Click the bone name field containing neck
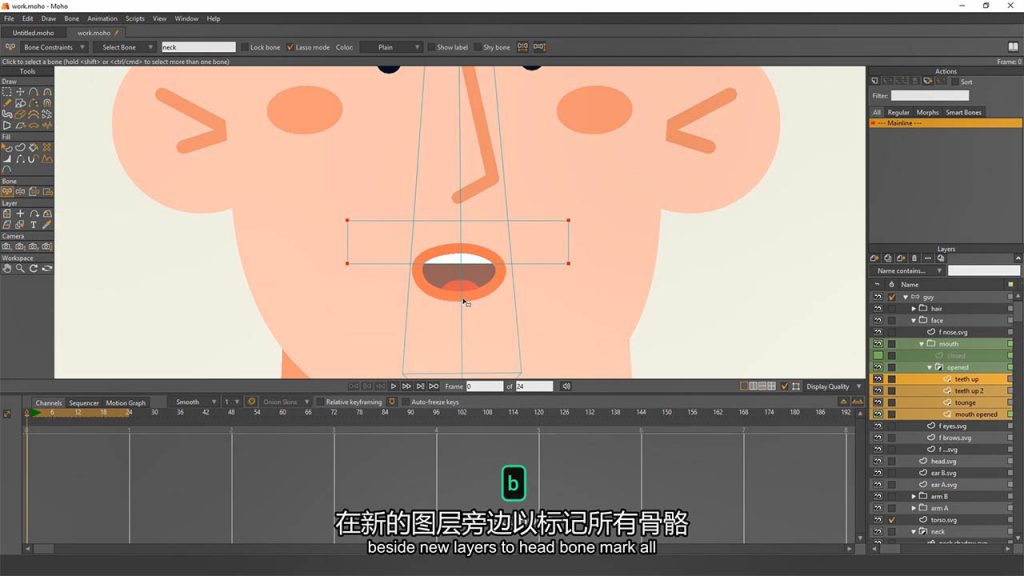The height and width of the screenshot is (576, 1024). point(198,47)
